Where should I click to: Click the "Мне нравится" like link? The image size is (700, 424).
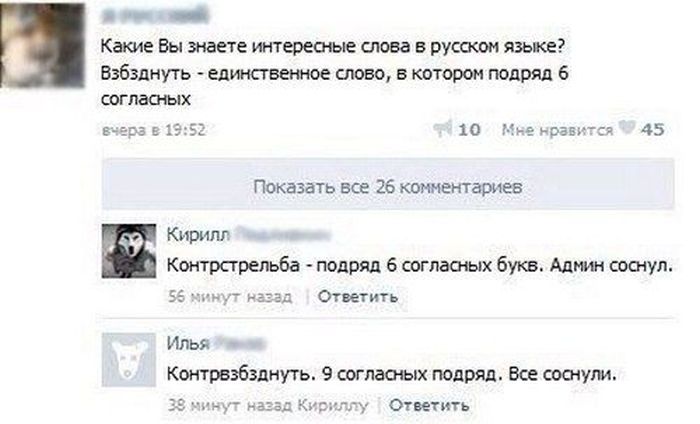(x=556, y=128)
